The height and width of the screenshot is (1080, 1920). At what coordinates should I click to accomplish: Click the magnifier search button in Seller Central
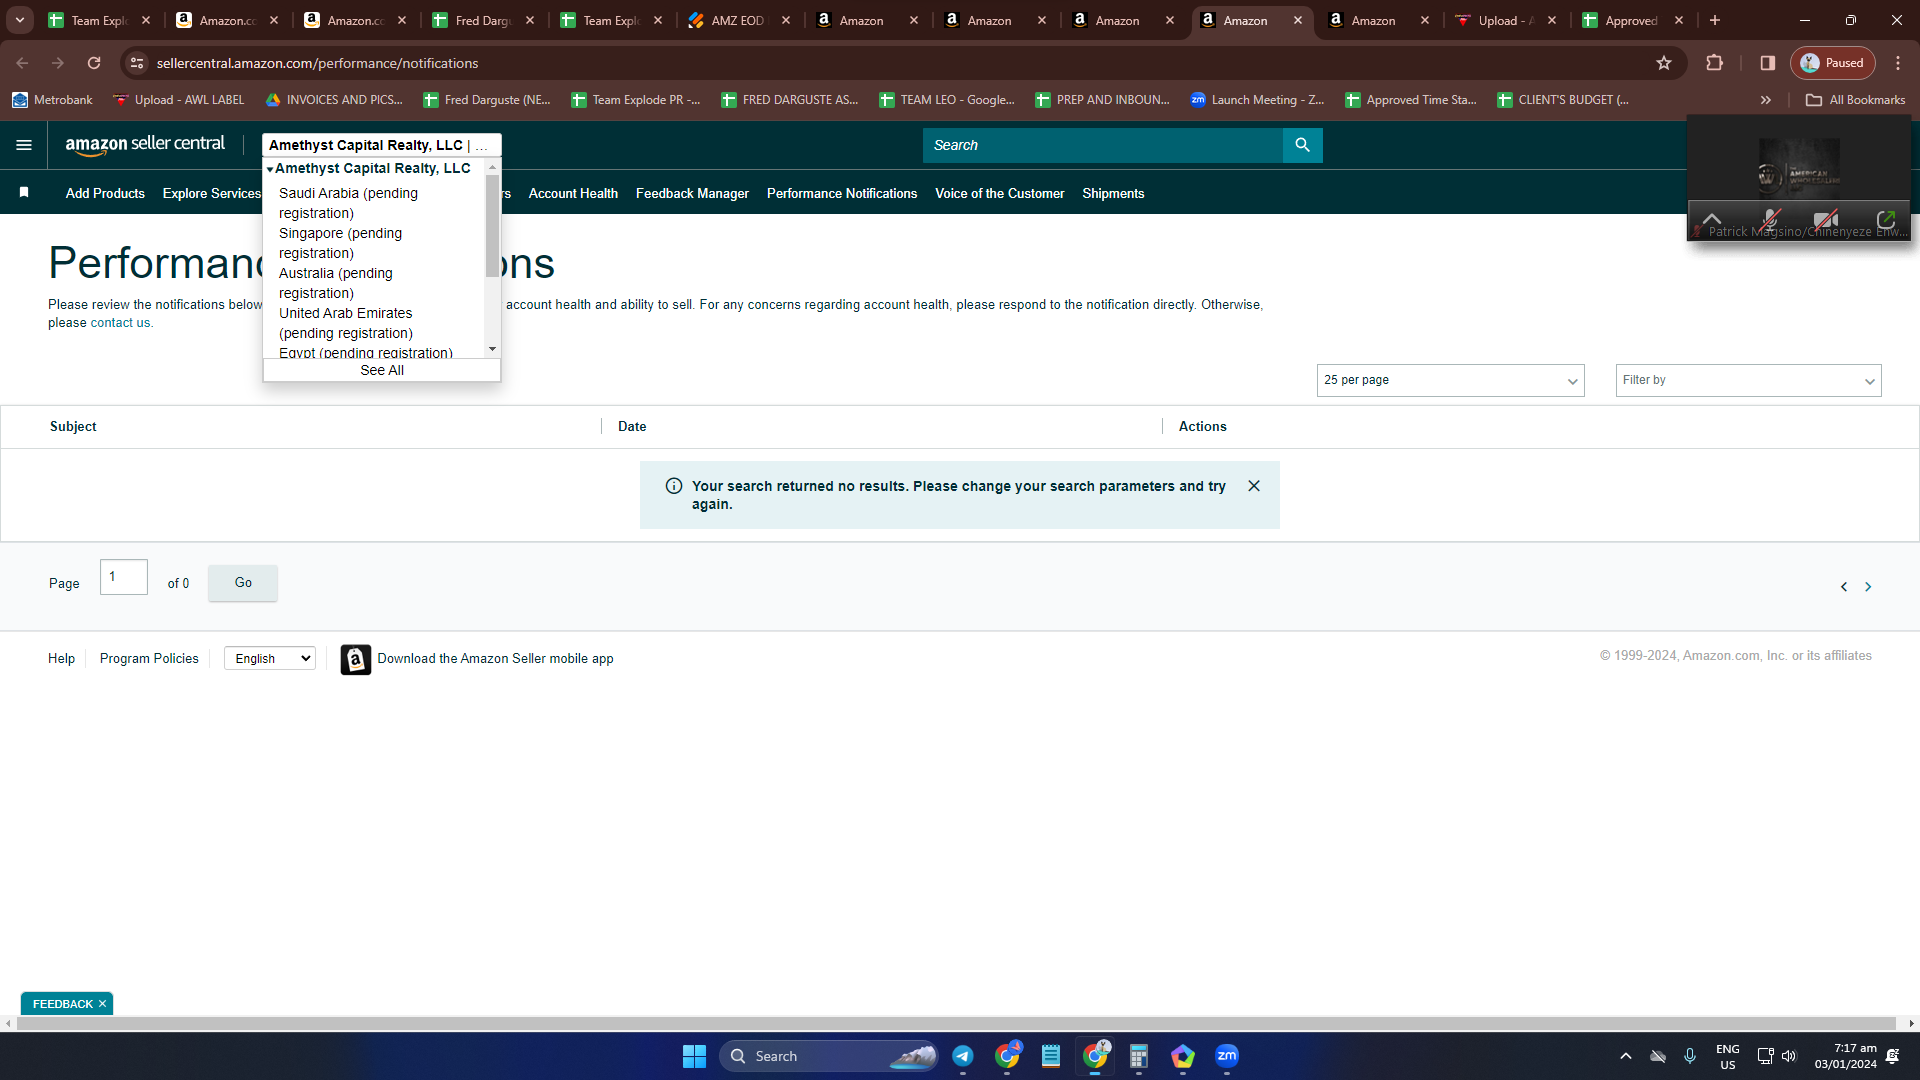[x=1302, y=145]
